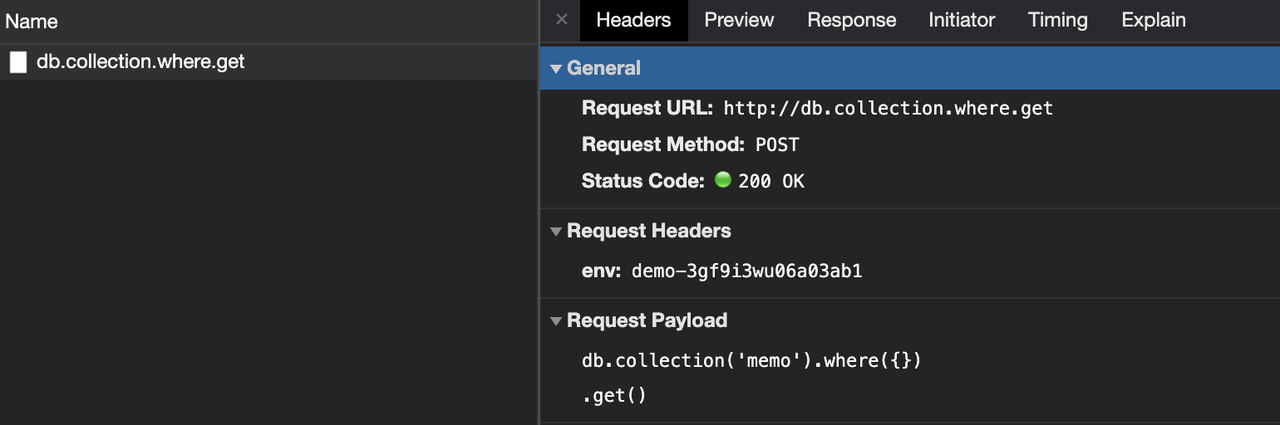Click the green status code indicator dot
This screenshot has width=1280, height=425.
(x=724, y=181)
